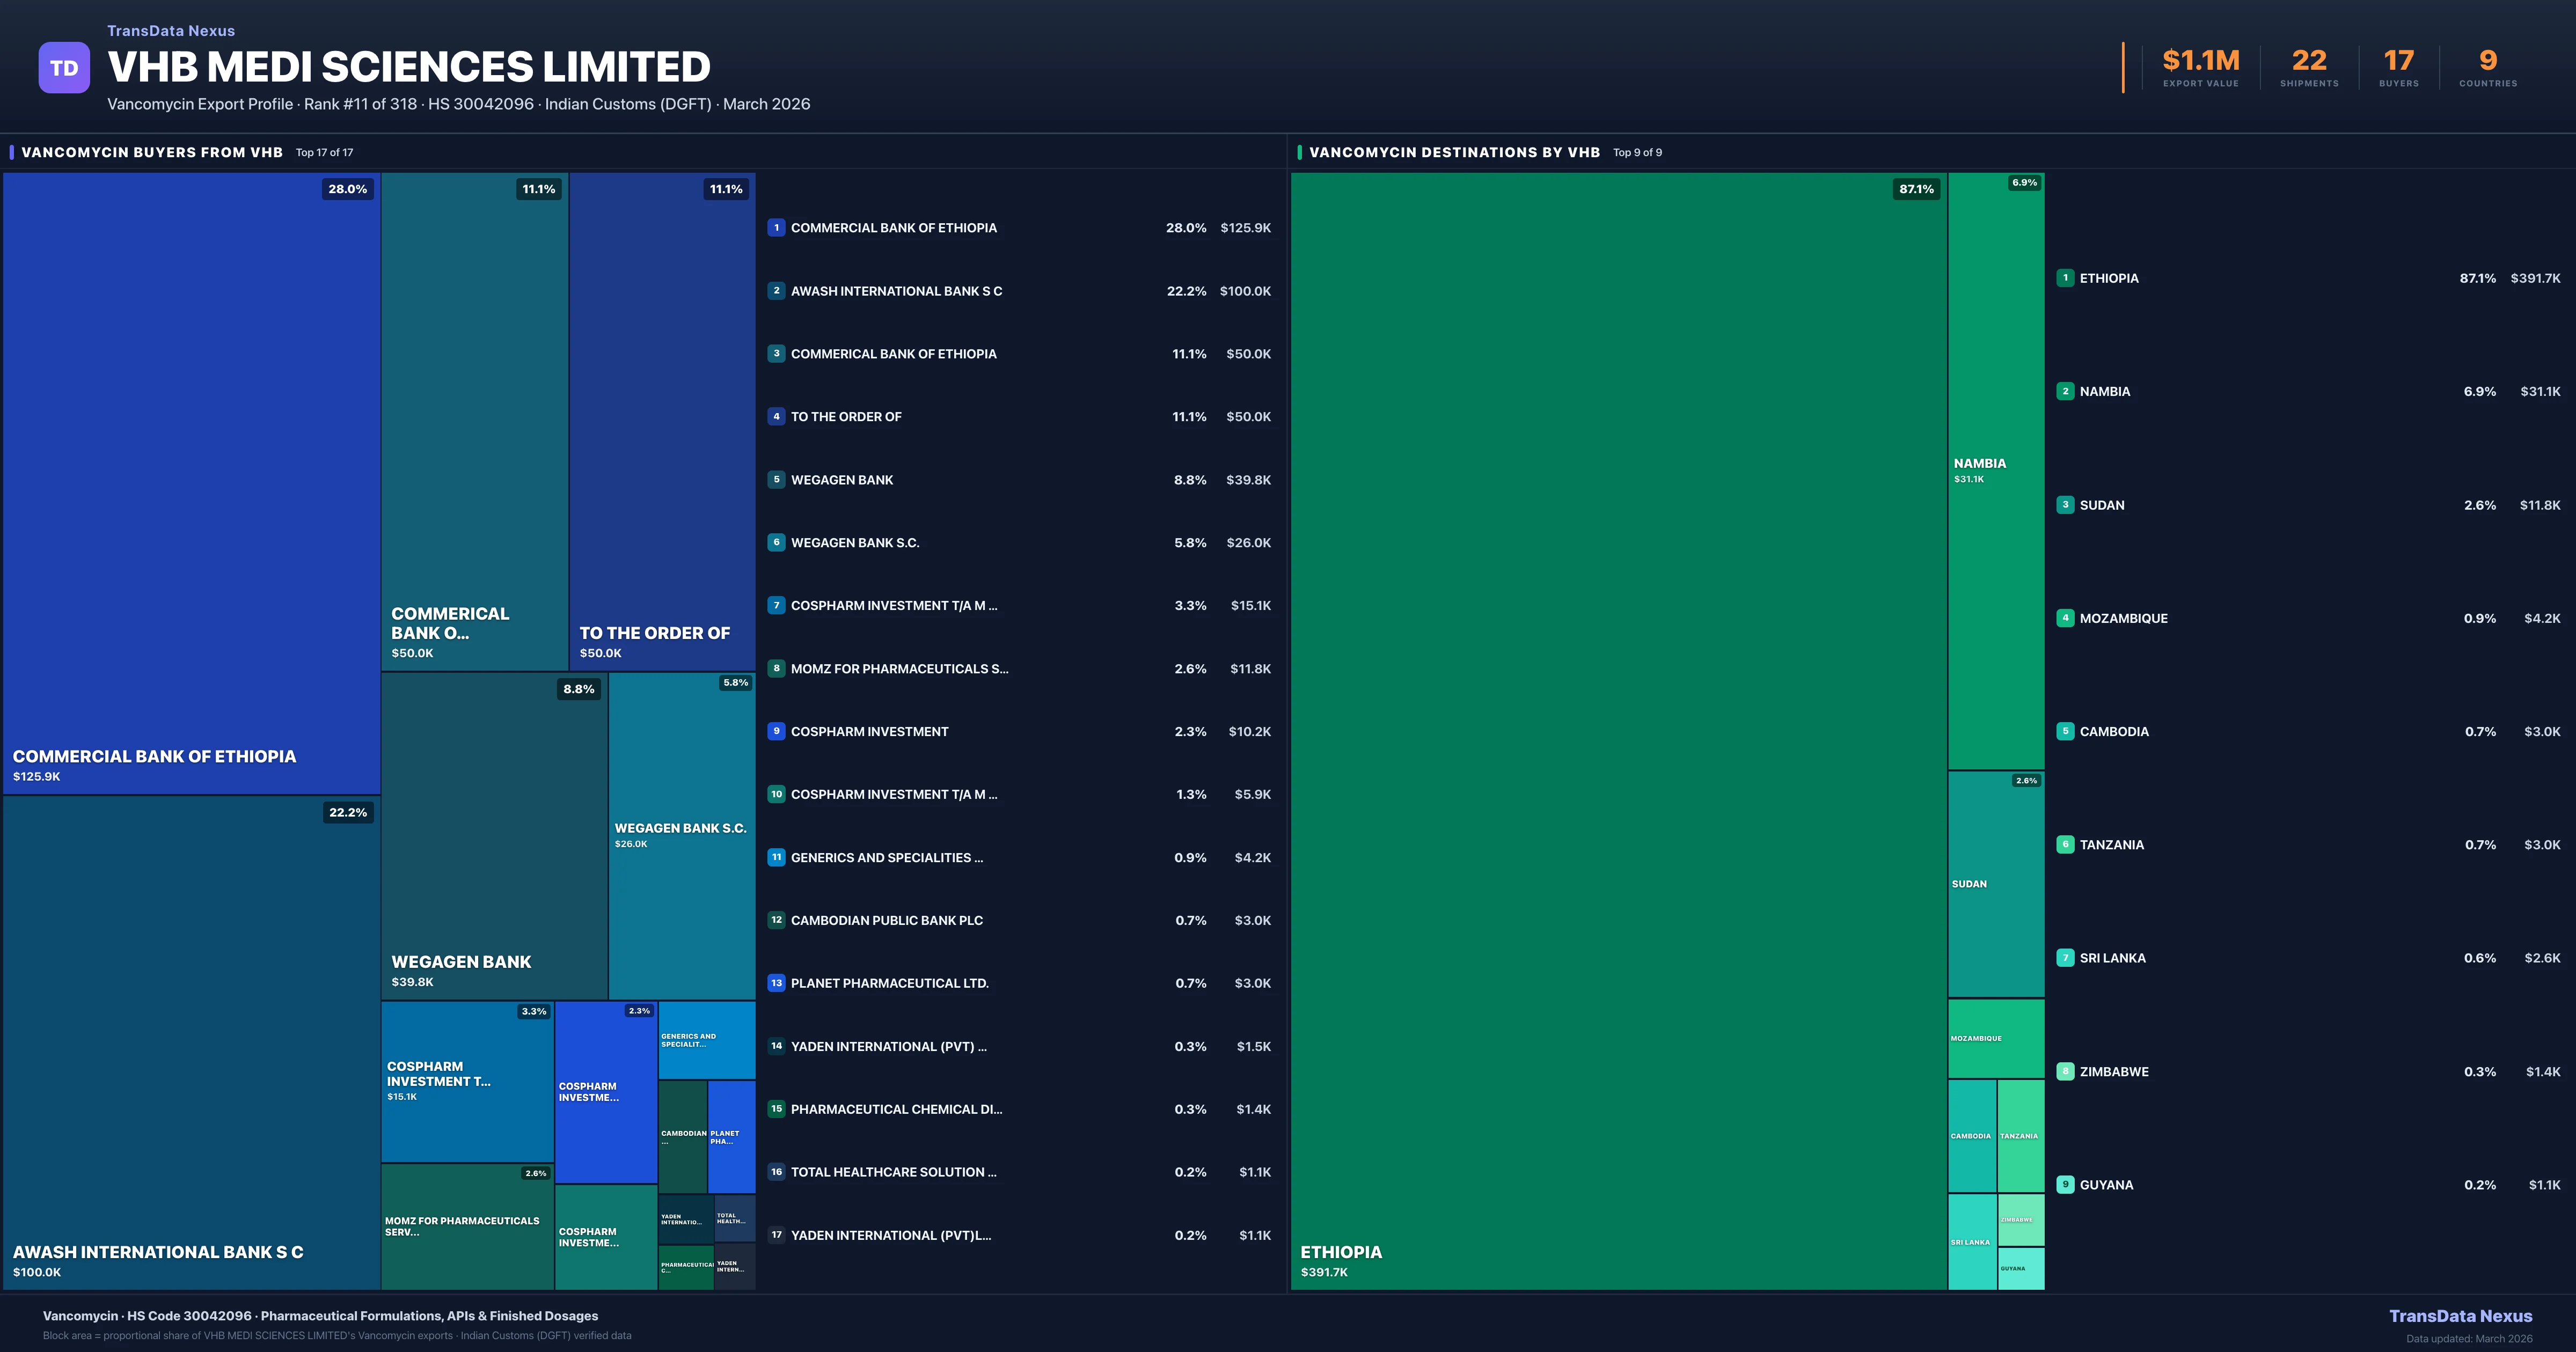Click rank badge 1 beside Commercial Bank of Ethiopia
The width and height of the screenshot is (2576, 1352).
(x=776, y=228)
